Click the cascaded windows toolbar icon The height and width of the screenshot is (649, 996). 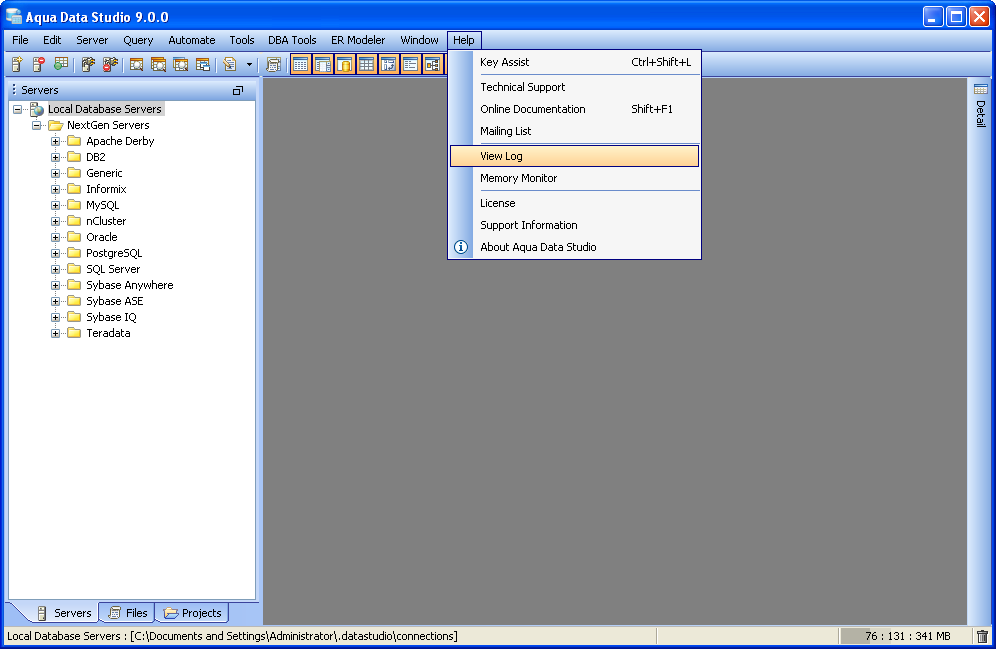pos(203,64)
